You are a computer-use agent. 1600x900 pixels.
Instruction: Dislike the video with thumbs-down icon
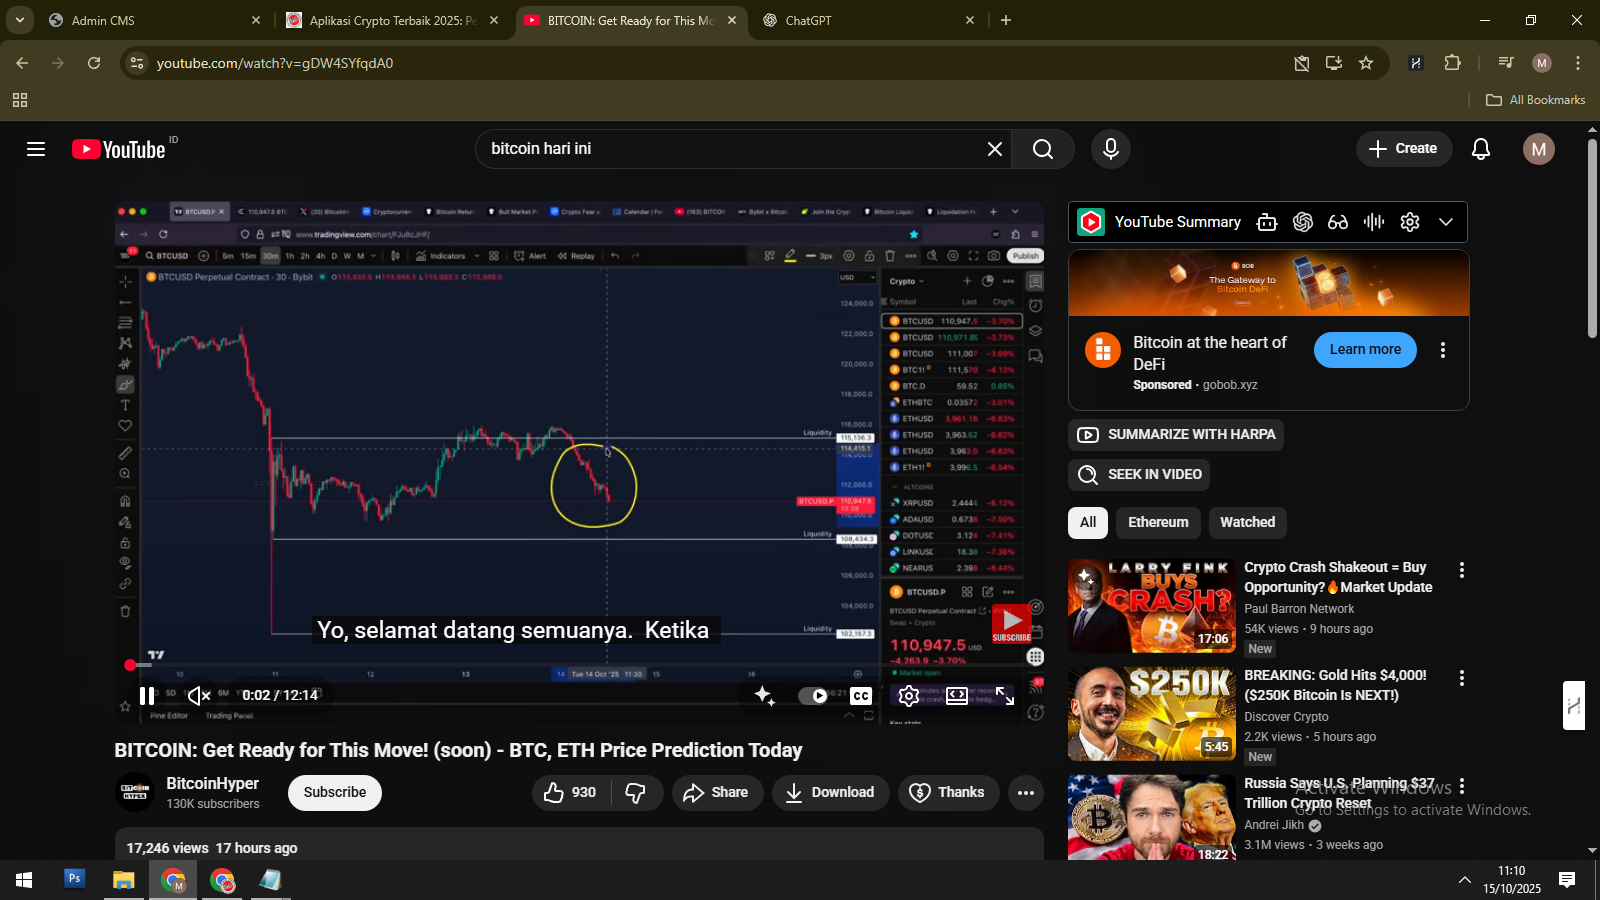[x=636, y=793]
